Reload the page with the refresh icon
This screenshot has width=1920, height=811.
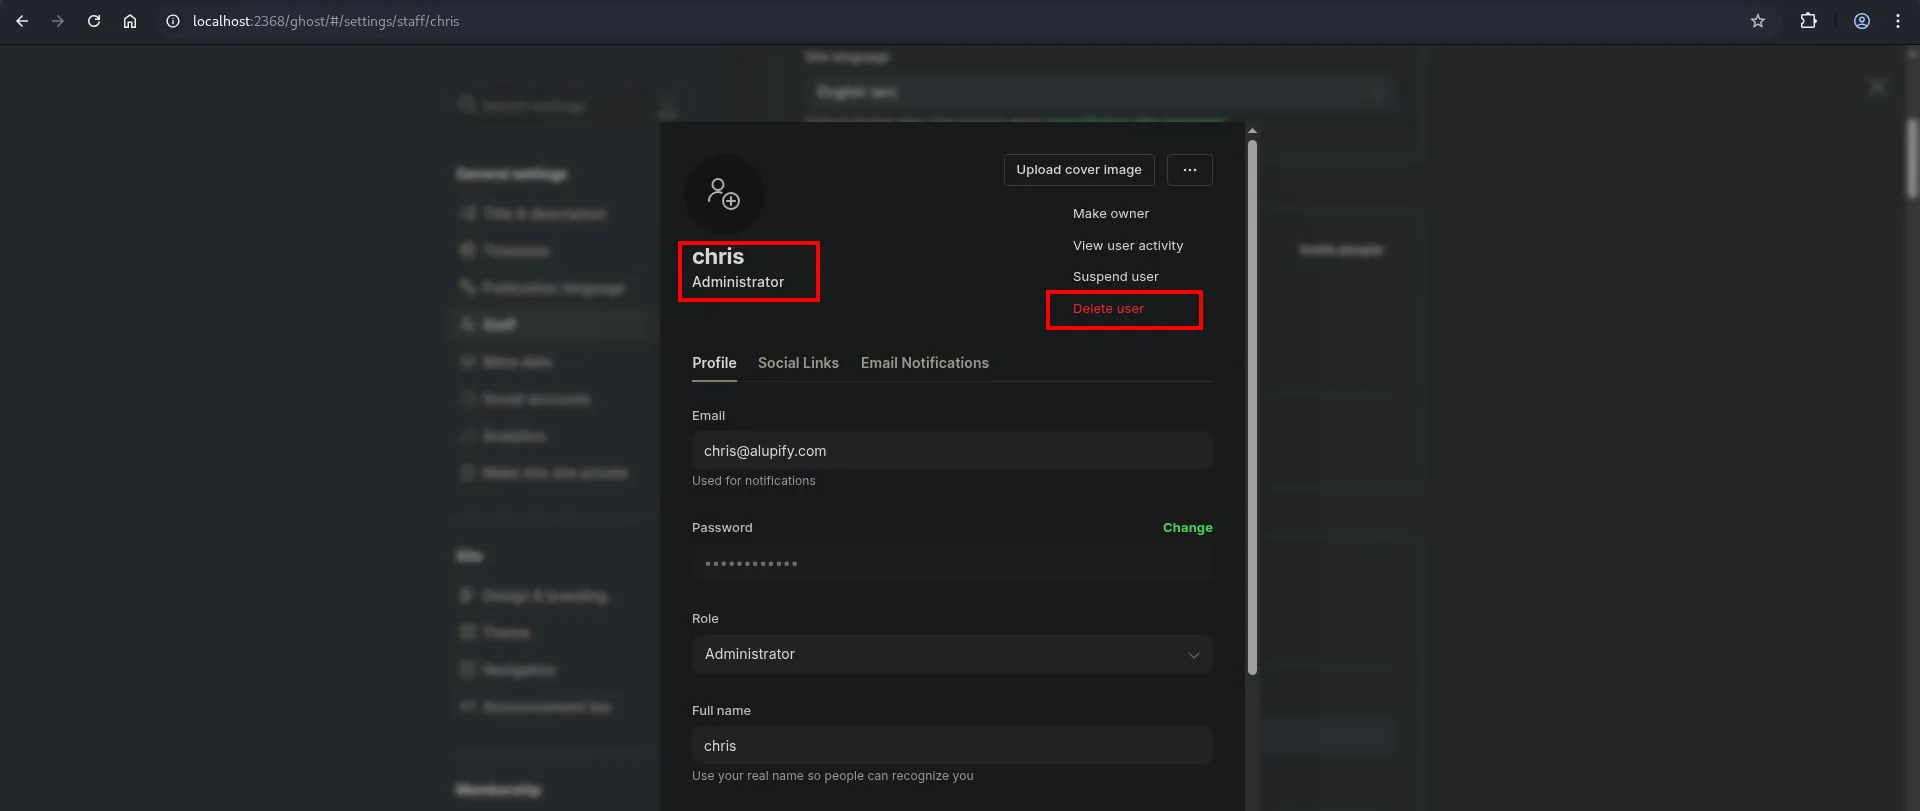94,21
